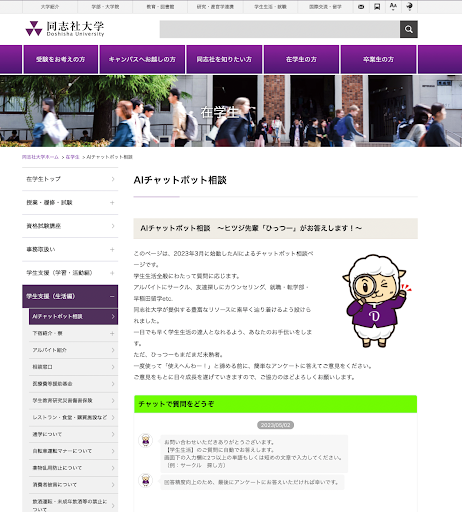
Task: Click the second chat message mascot avatar
Action: [146, 480]
